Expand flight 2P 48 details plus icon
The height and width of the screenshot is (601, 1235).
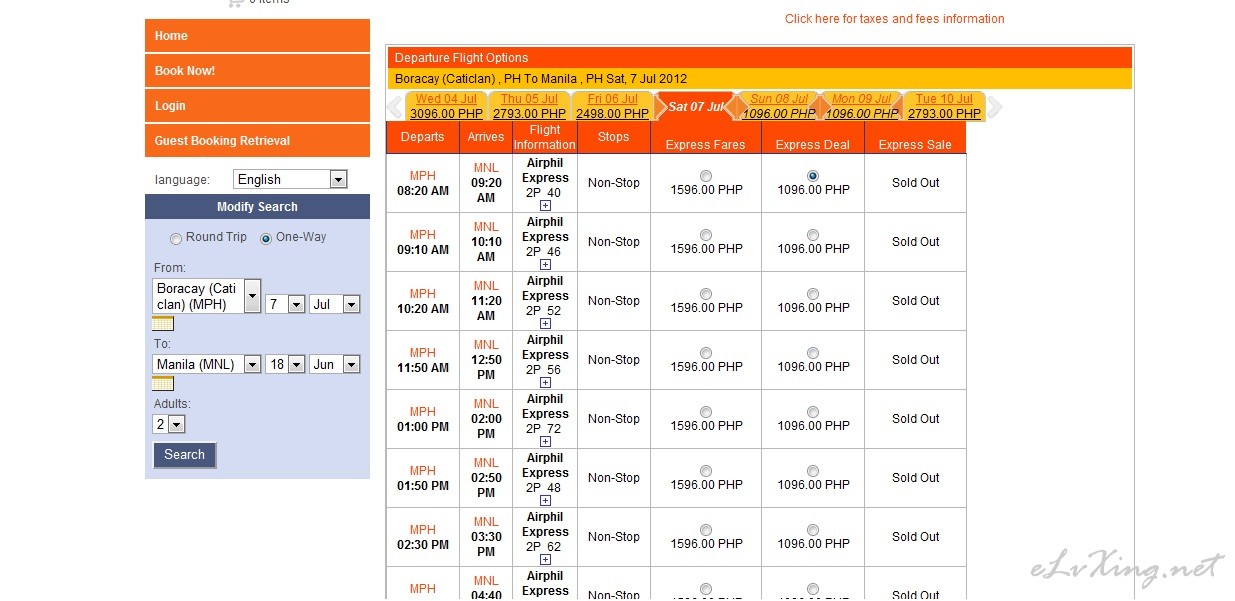(x=545, y=501)
